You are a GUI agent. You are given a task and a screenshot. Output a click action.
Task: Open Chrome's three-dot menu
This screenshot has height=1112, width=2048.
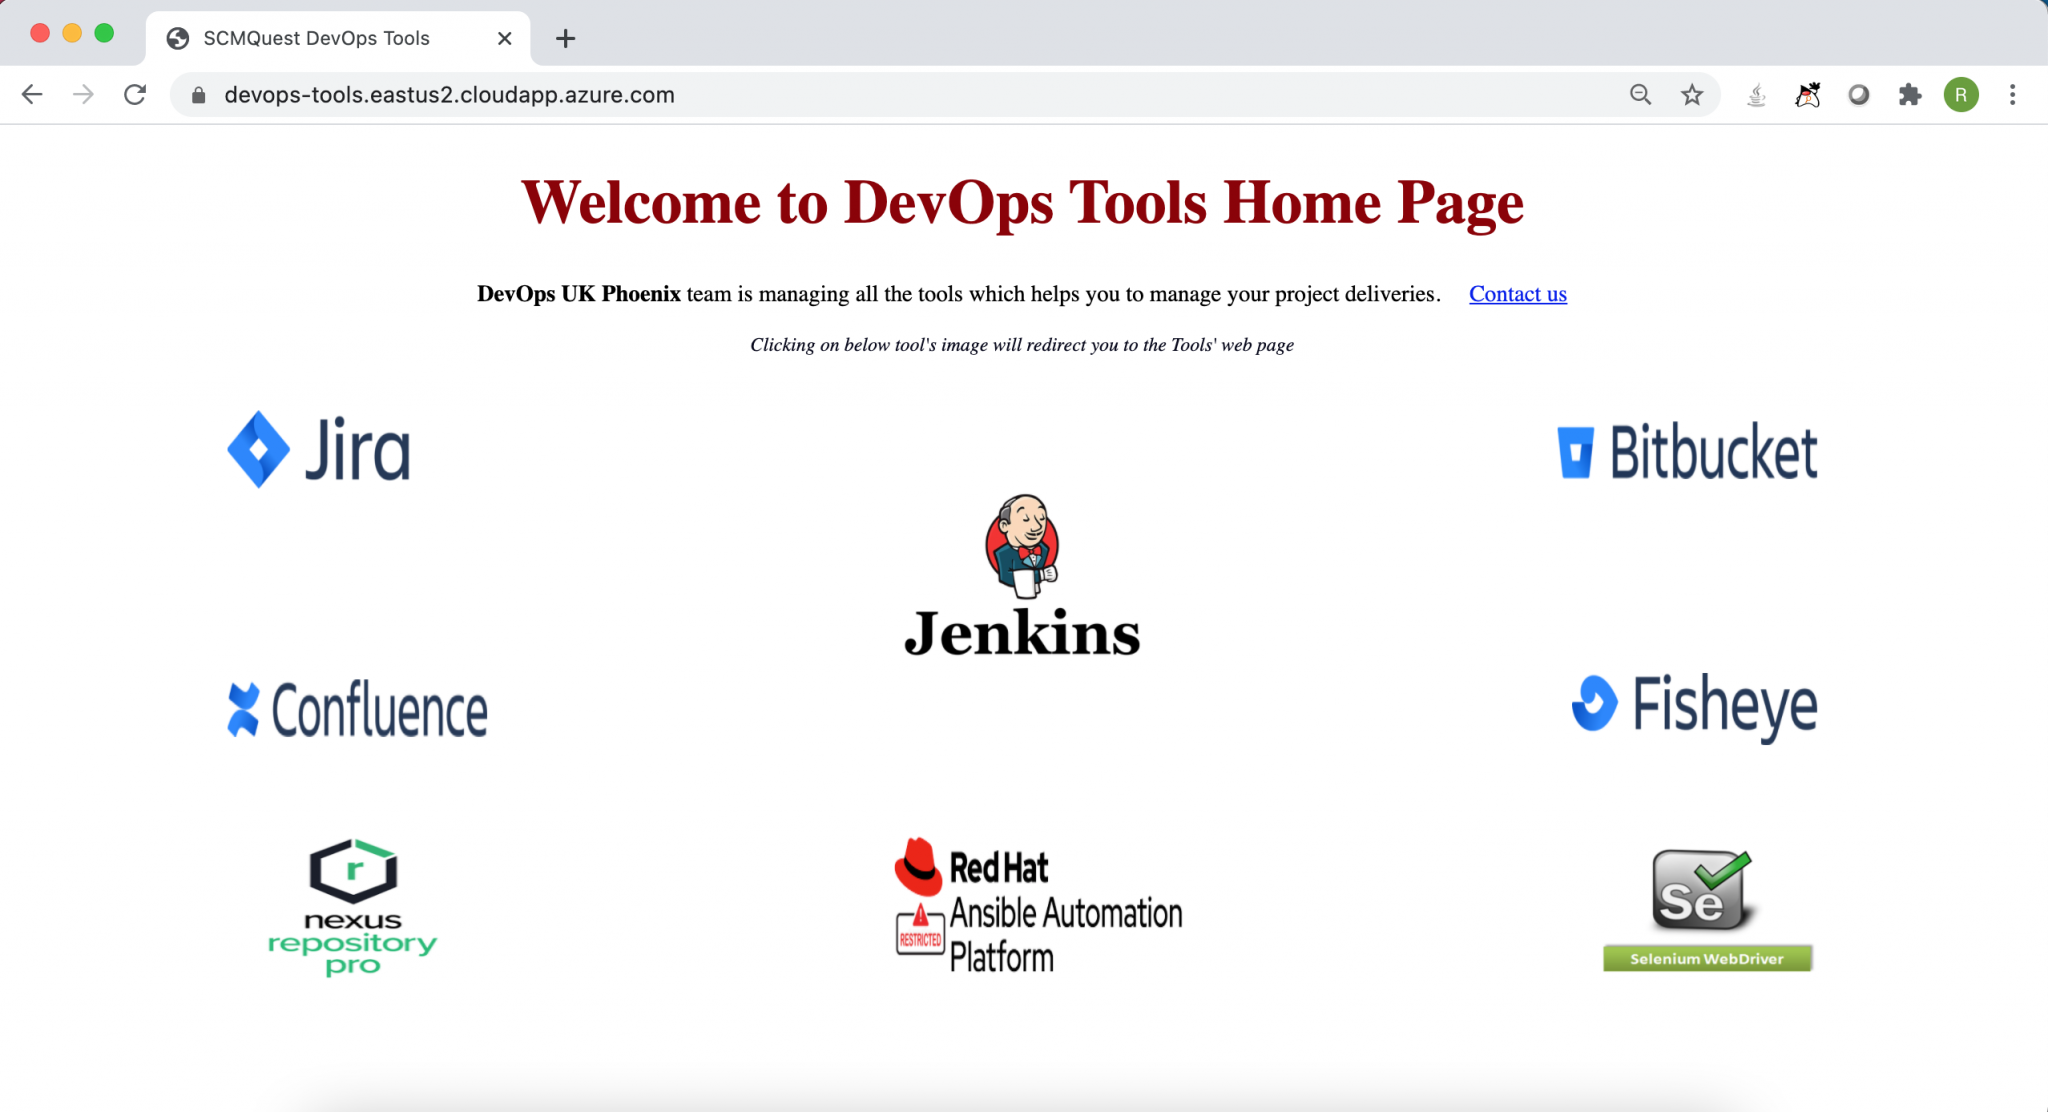pos(2011,94)
